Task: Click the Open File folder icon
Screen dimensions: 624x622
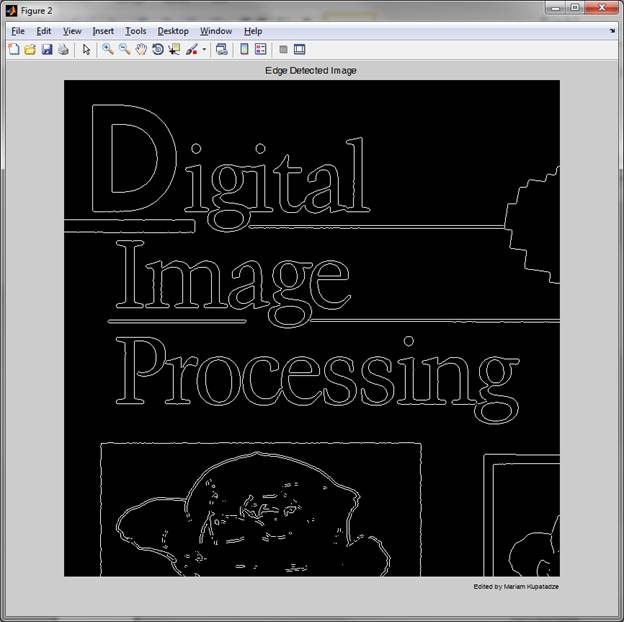Action: [x=30, y=49]
